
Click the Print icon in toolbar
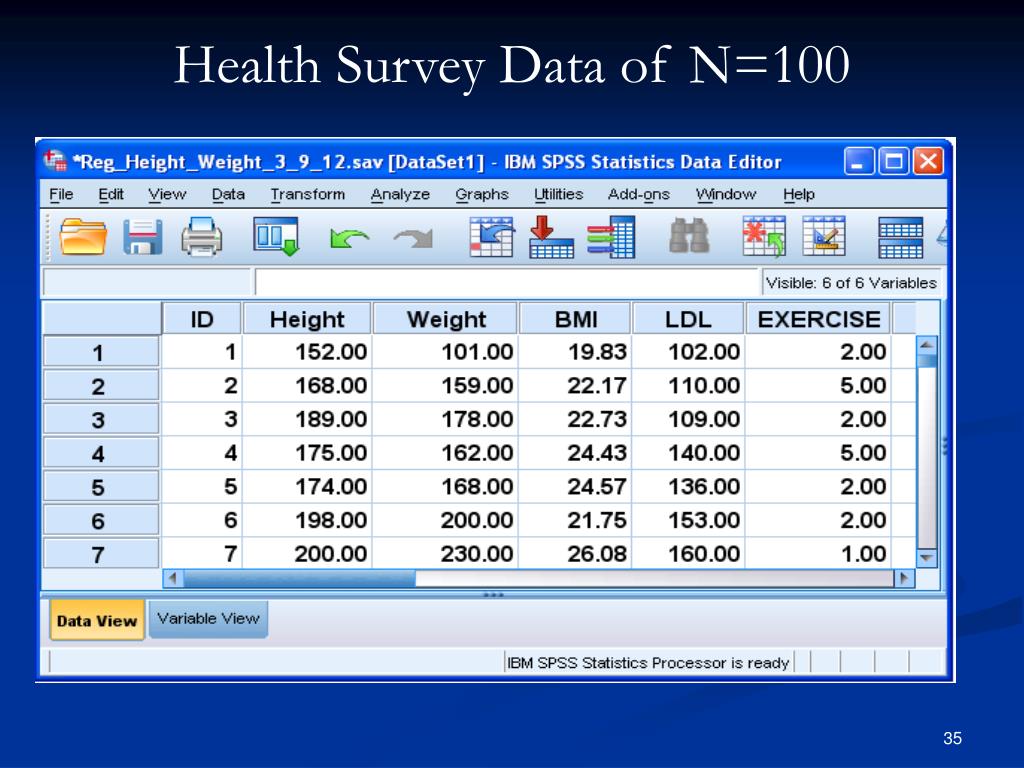(x=201, y=236)
